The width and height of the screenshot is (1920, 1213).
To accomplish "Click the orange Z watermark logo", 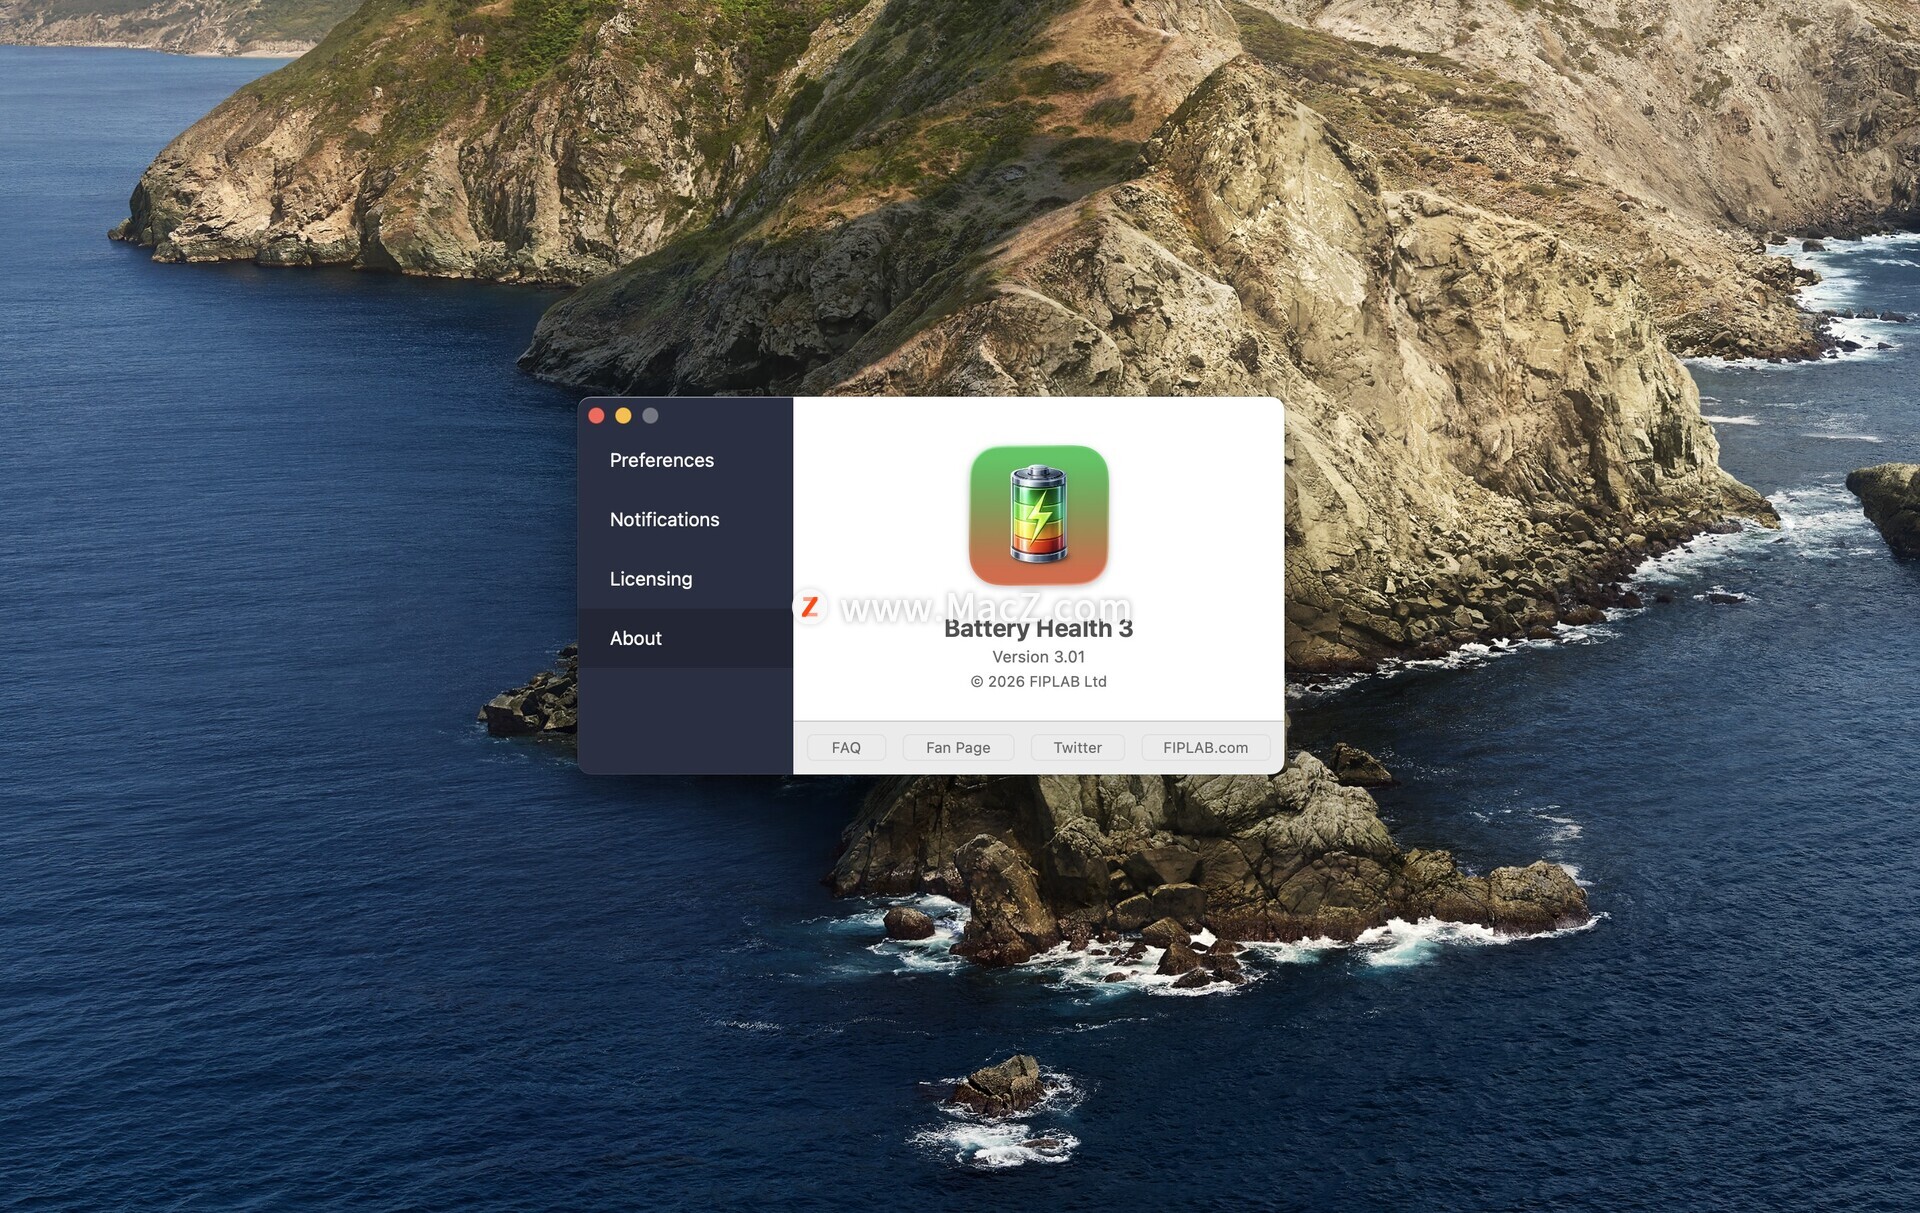I will [810, 606].
